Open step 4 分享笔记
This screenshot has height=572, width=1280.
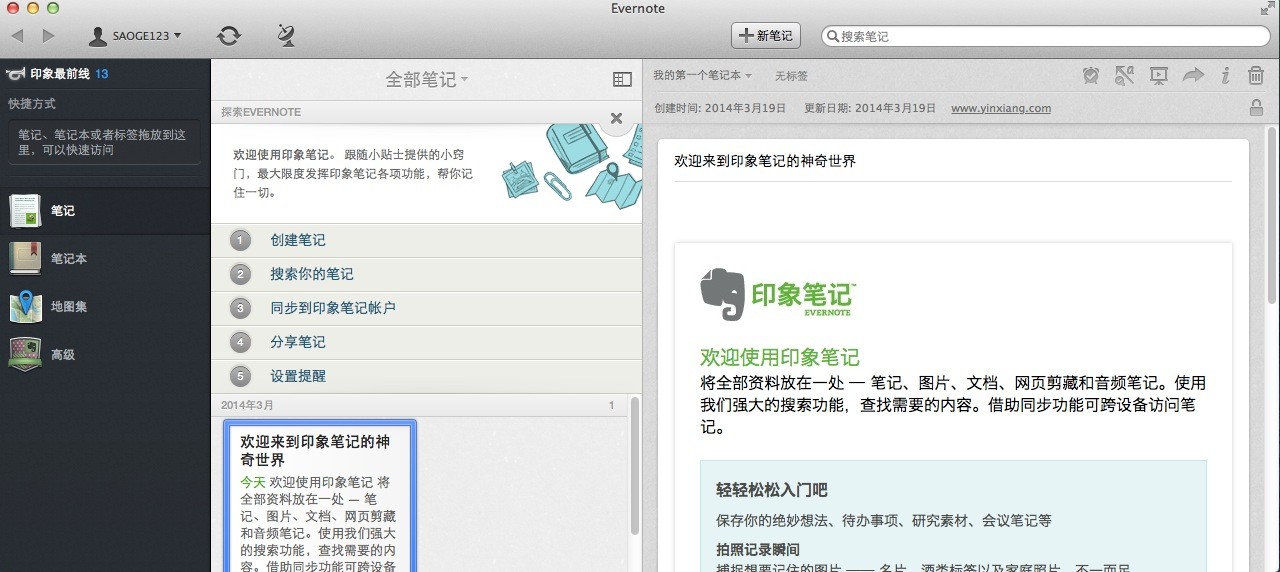426,342
